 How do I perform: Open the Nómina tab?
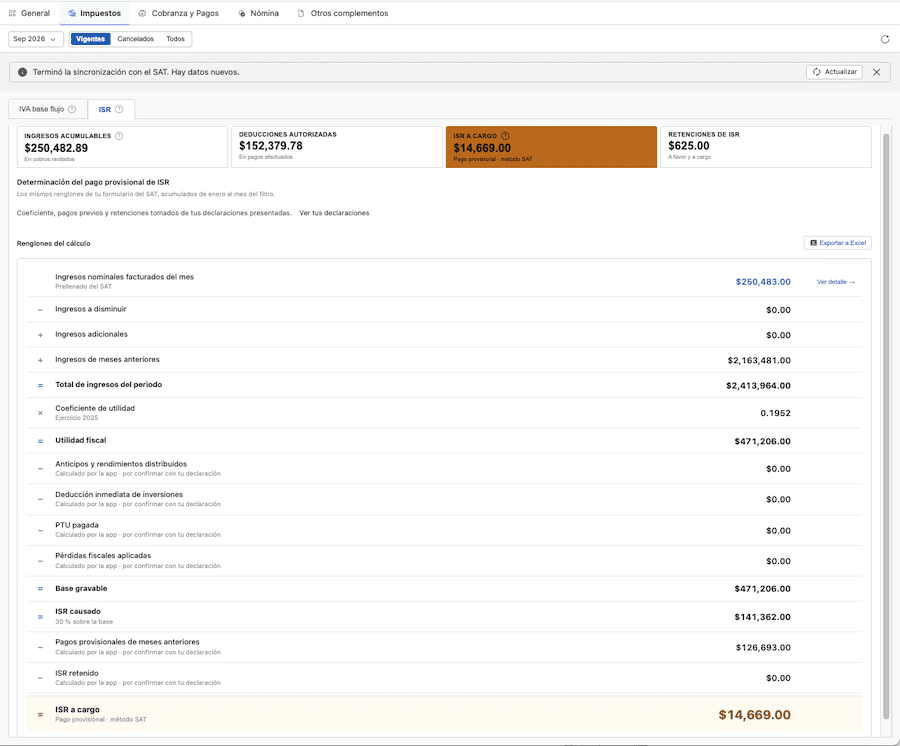(x=258, y=13)
